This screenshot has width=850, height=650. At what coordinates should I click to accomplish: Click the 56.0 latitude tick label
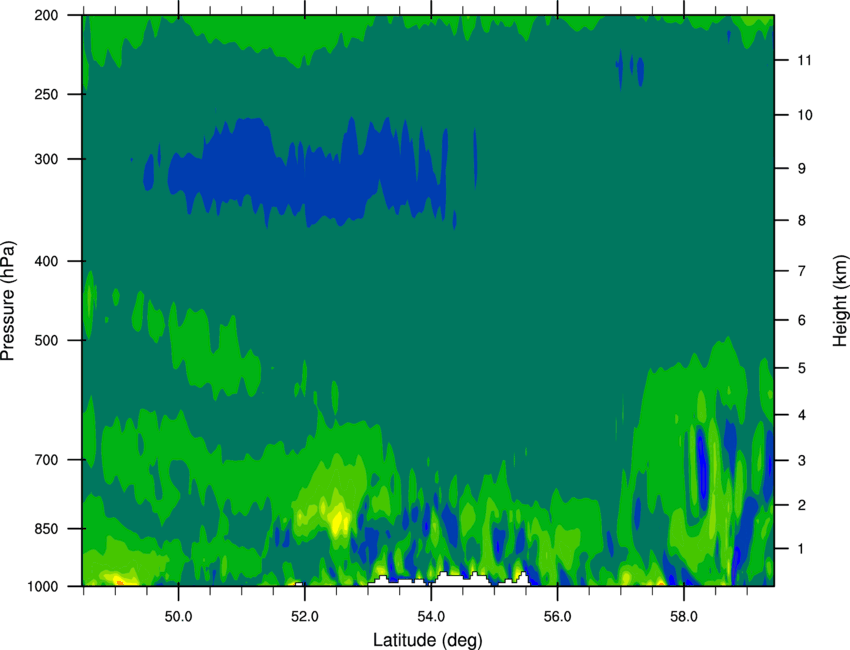tap(557, 617)
